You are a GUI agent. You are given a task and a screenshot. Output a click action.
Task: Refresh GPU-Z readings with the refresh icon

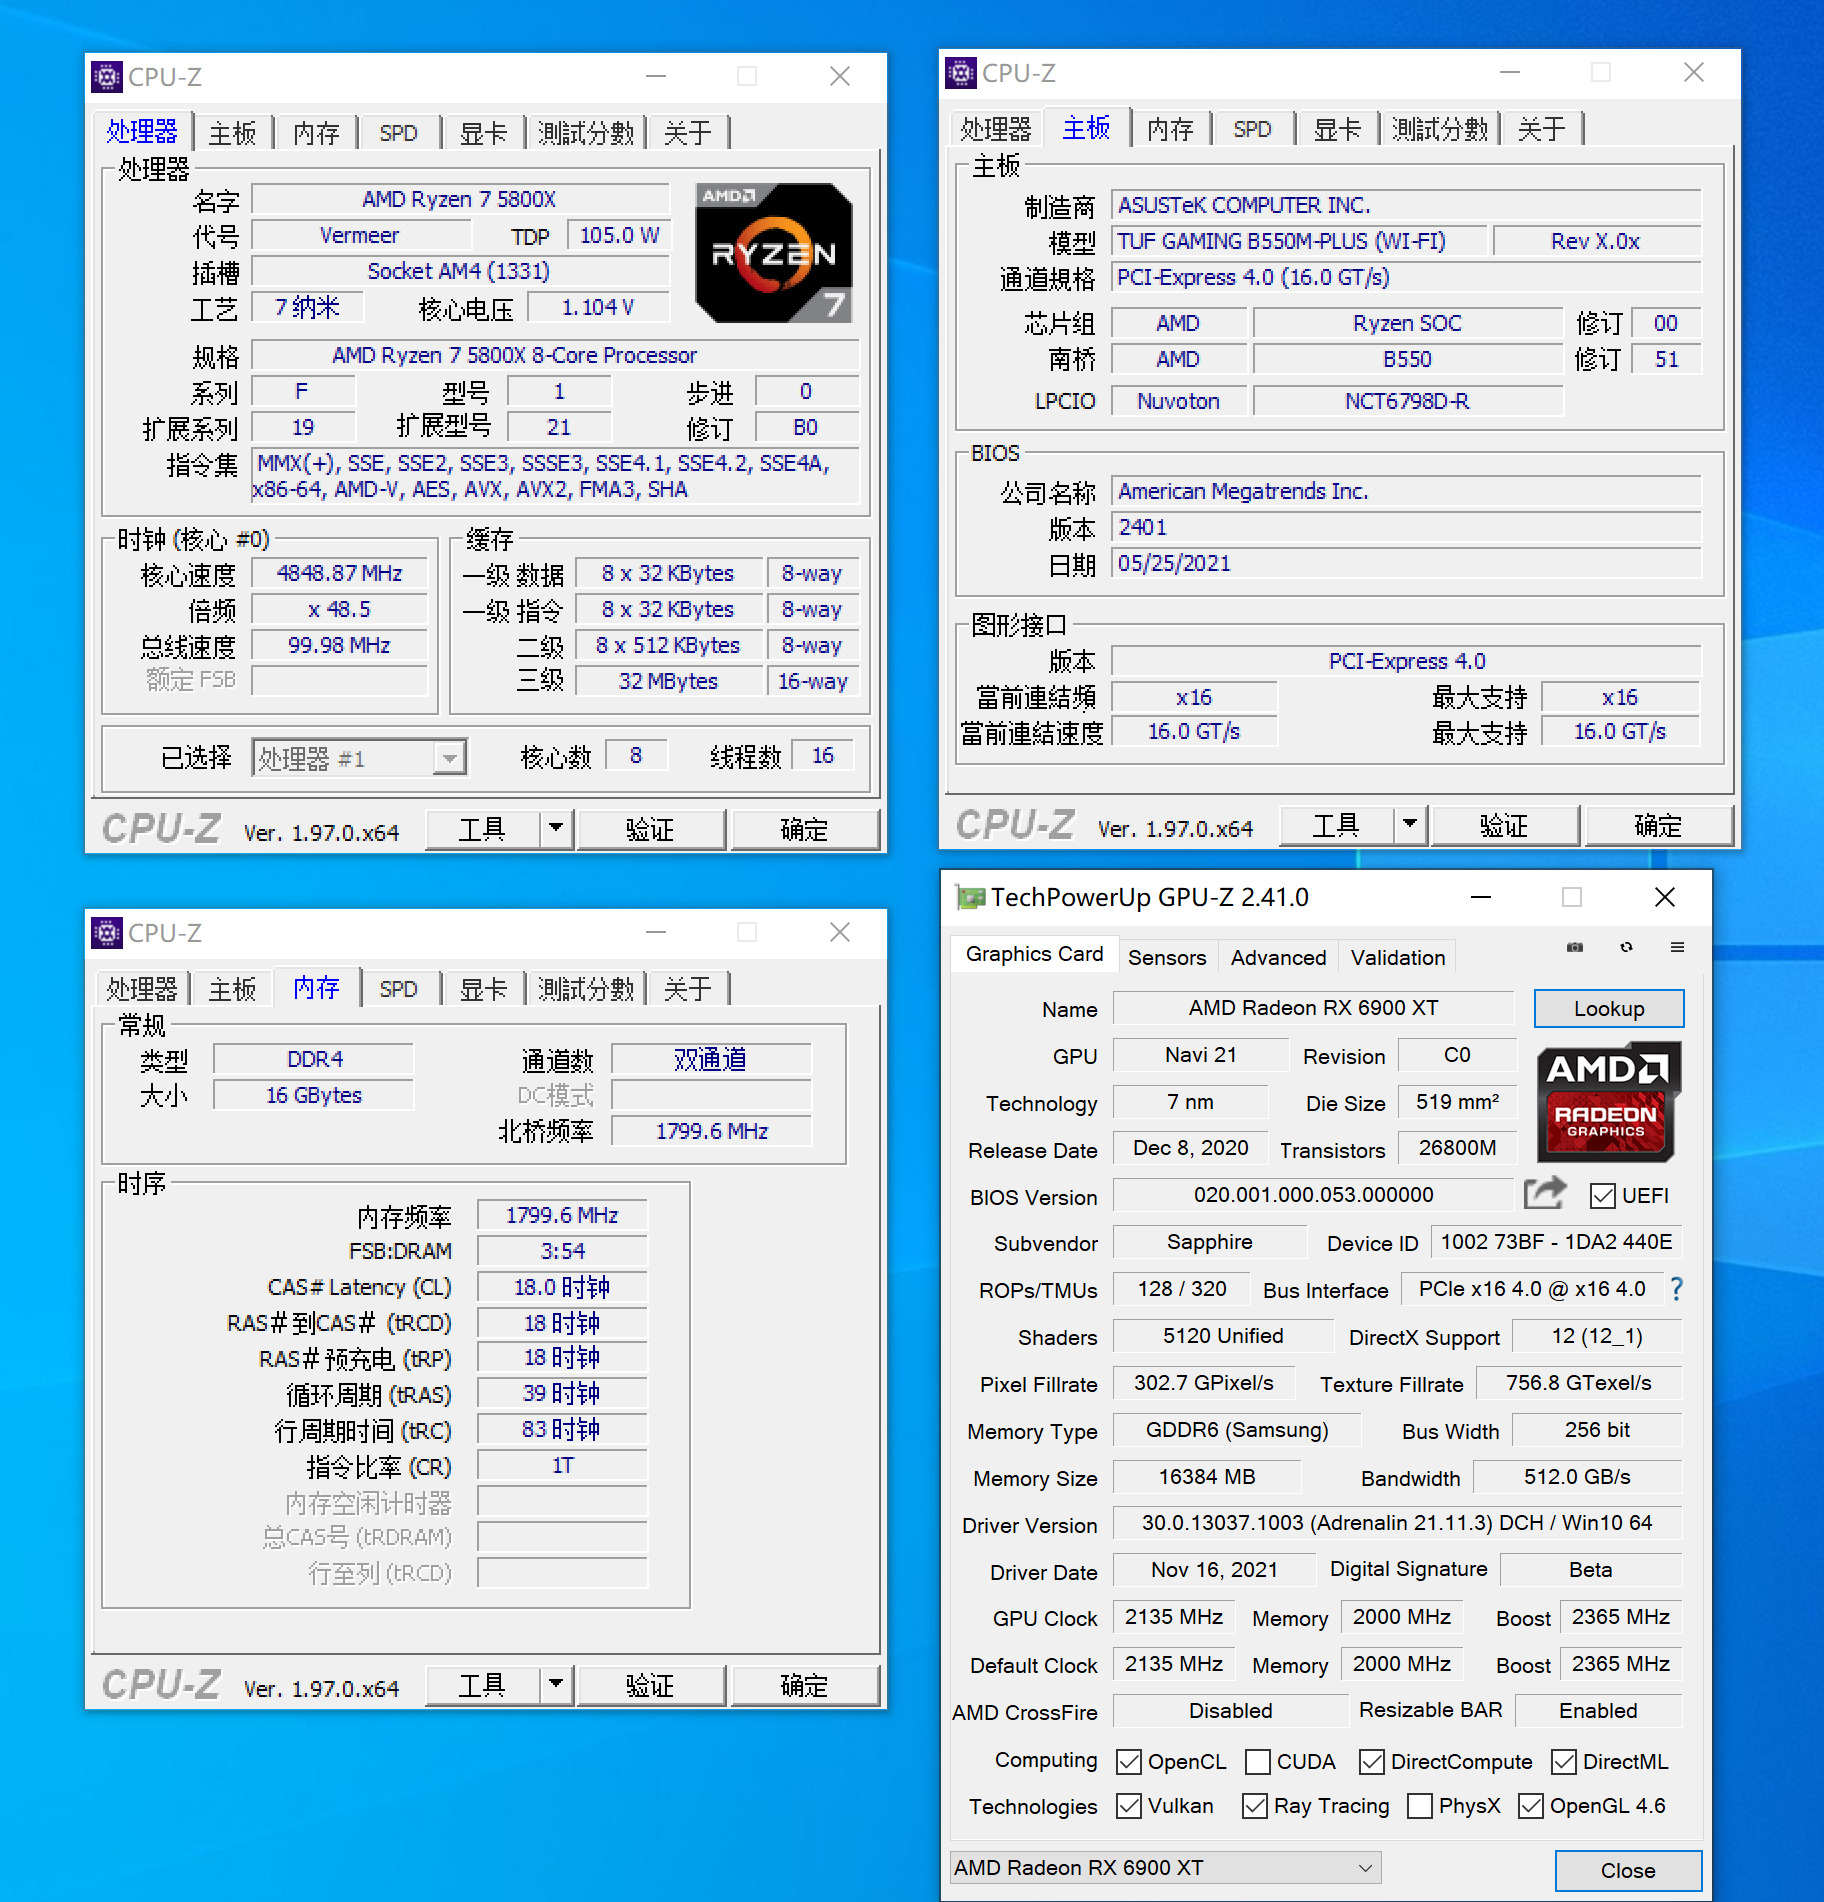point(1627,947)
